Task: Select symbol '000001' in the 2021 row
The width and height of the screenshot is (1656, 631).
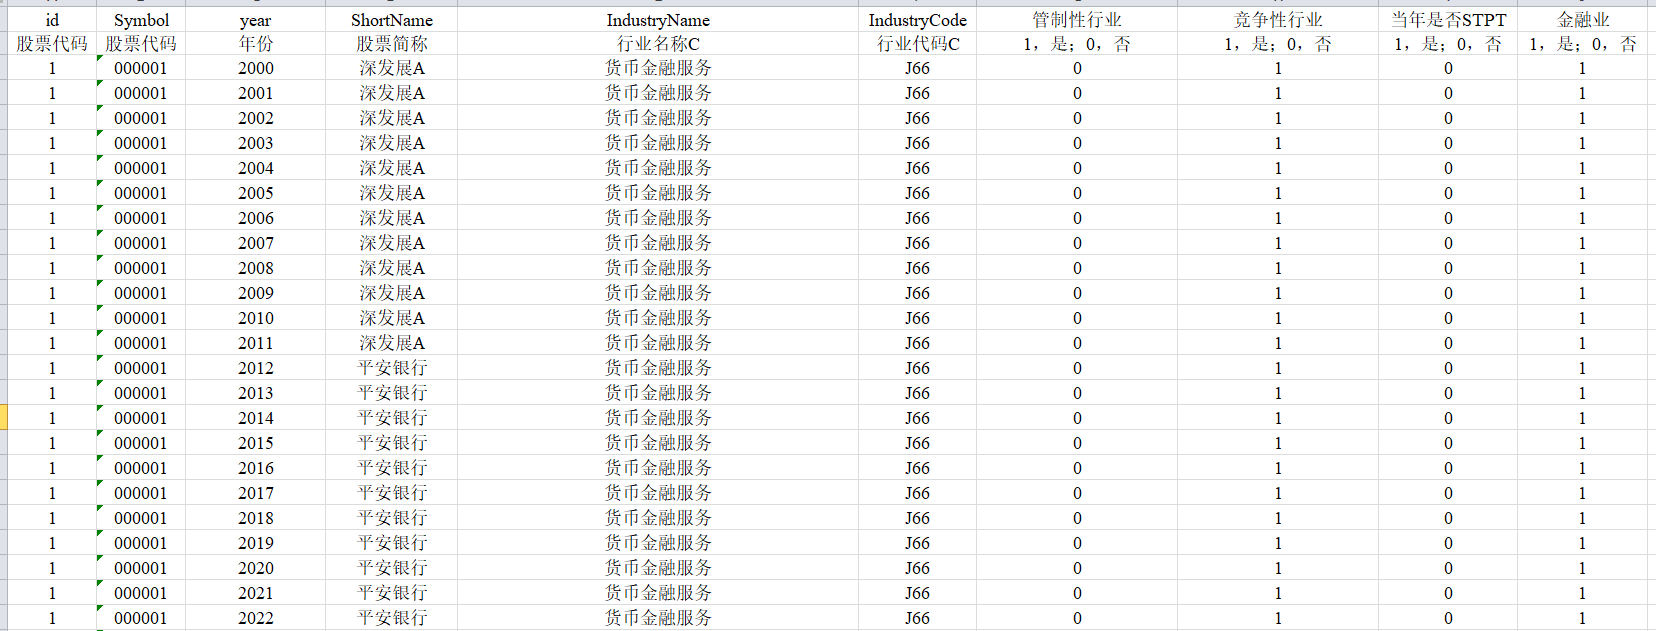Action: [x=141, y=593]
